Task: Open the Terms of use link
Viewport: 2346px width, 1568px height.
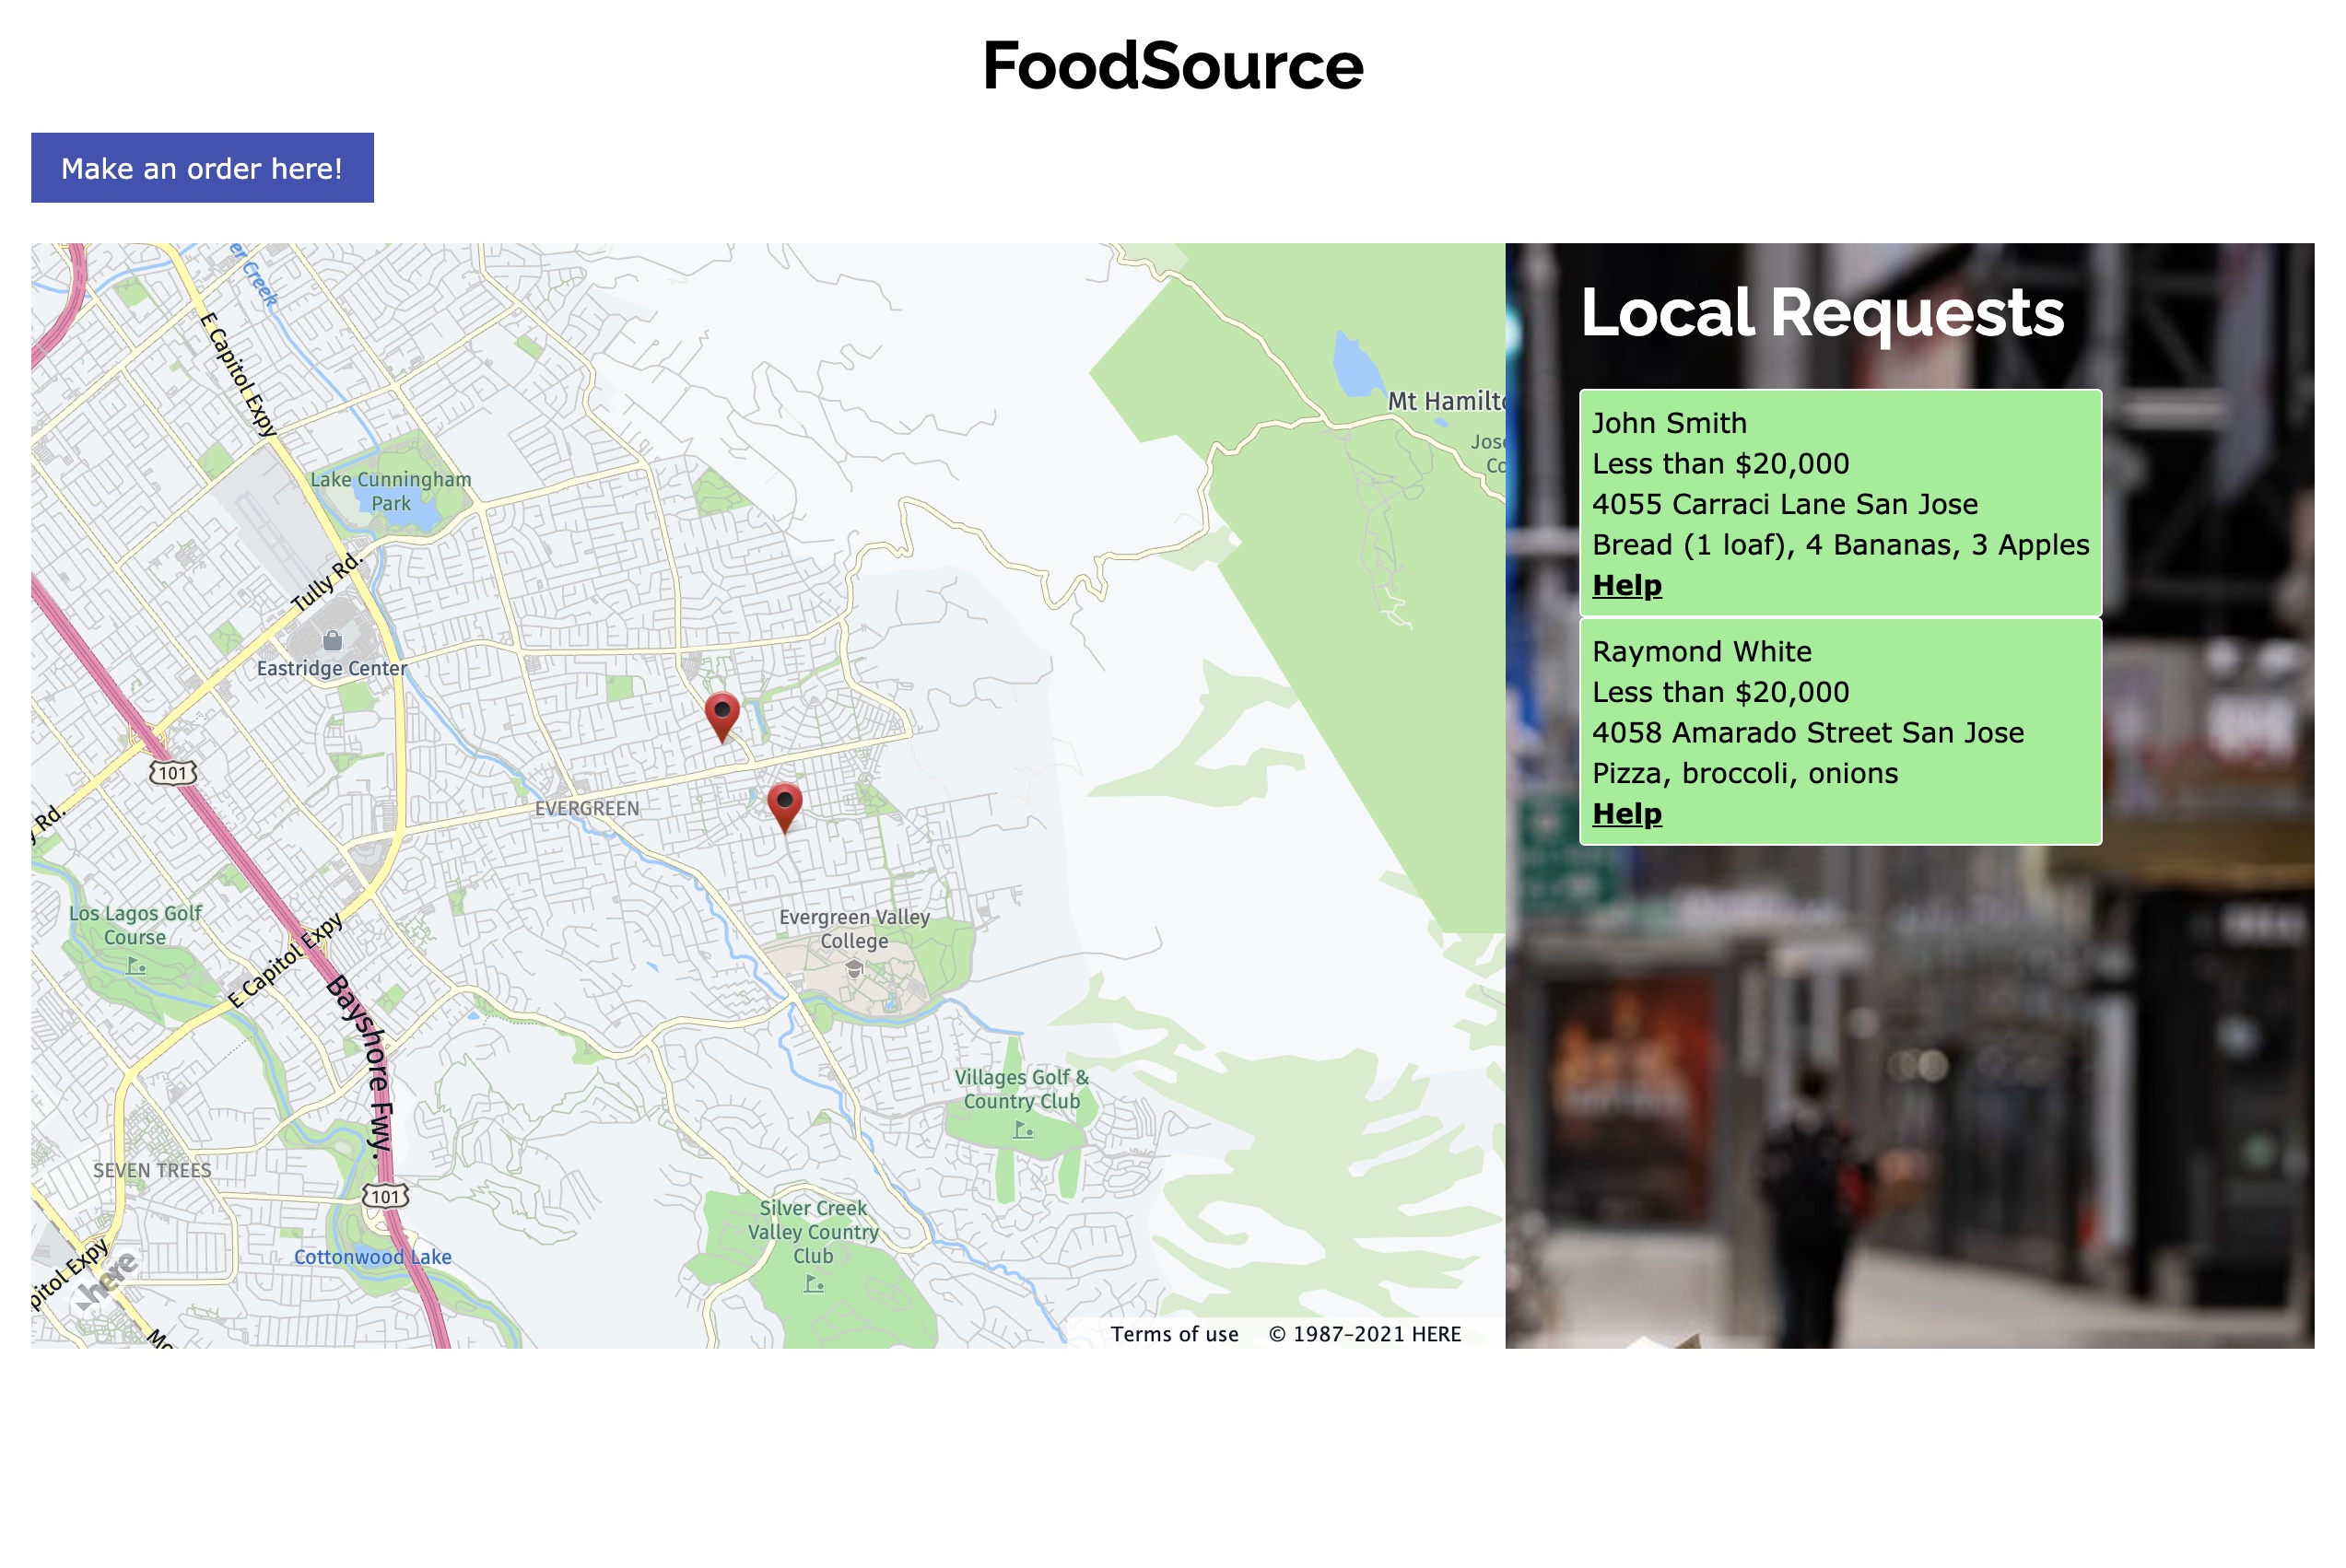Action: pyautogui.click(x=1174, y=1334)
